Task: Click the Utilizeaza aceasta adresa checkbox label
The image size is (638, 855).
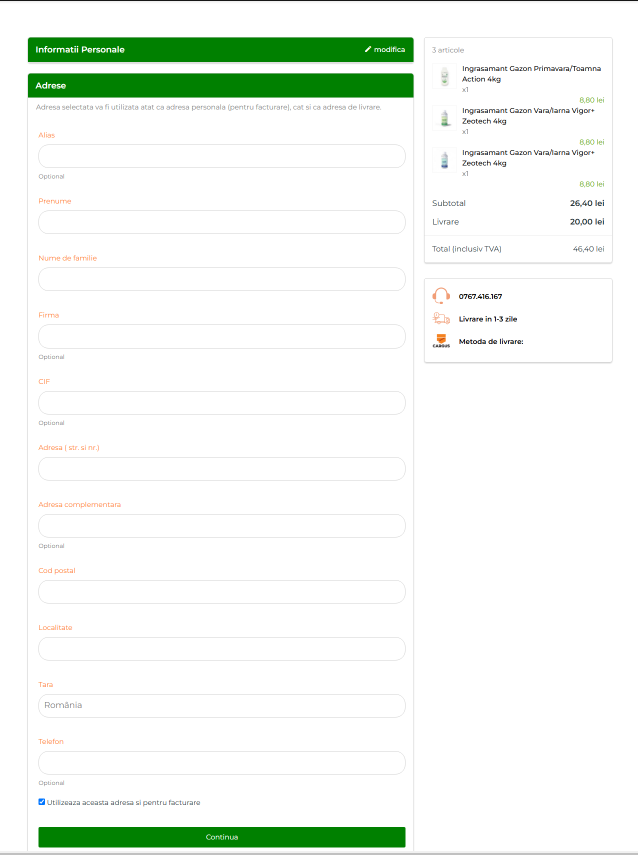Action: (x=124, y=803)
